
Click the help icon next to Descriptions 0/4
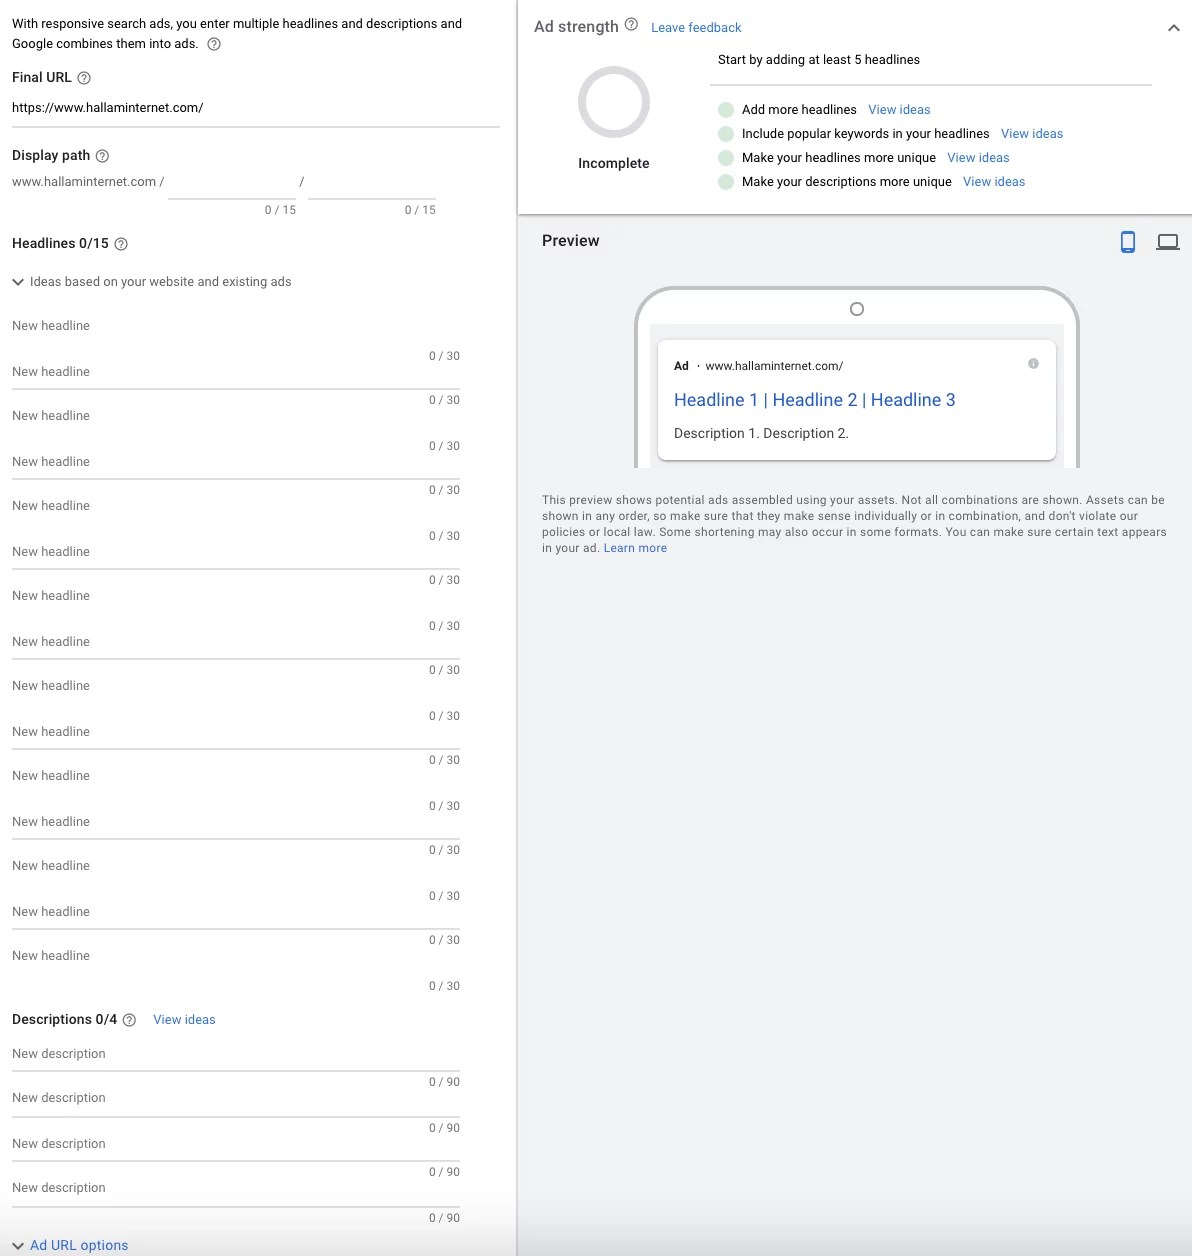129,1020
